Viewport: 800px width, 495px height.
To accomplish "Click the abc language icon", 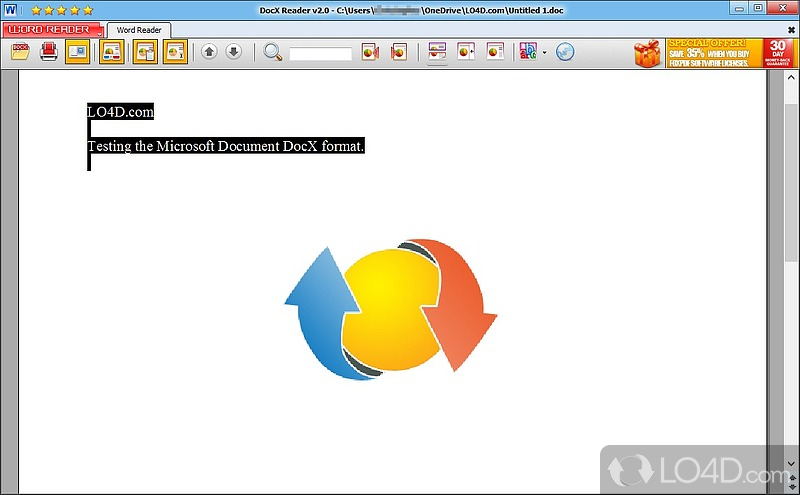I will 528,52.
